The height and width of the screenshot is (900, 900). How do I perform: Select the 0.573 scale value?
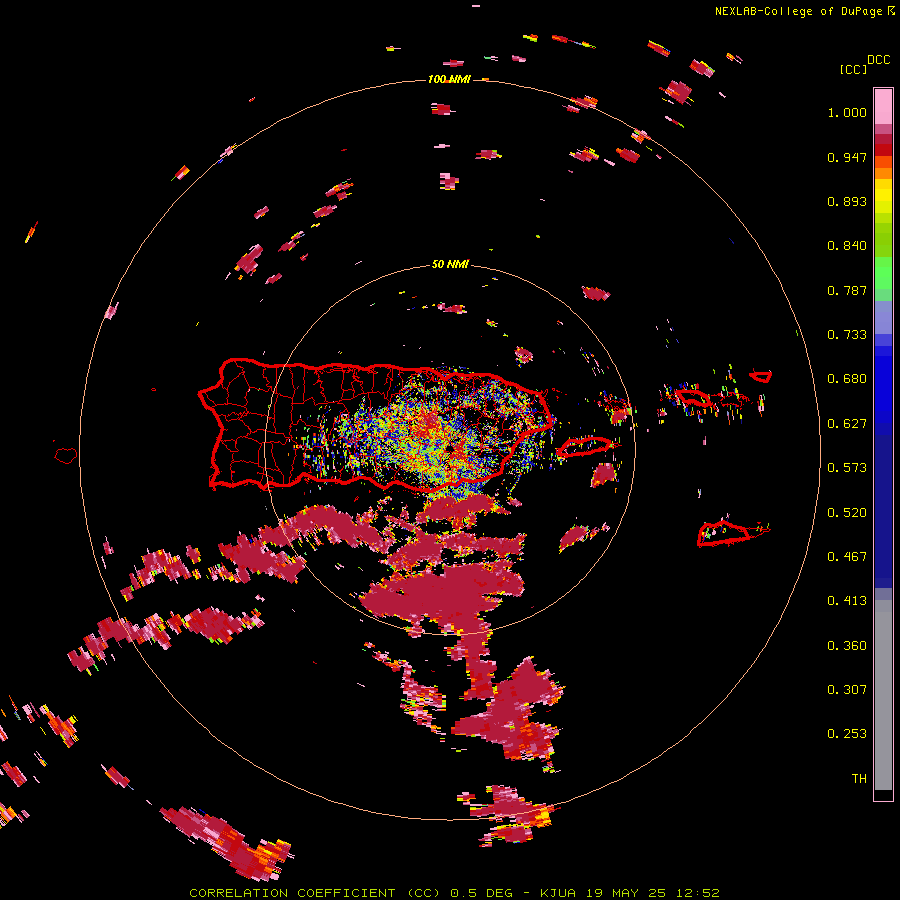(847, 468)
